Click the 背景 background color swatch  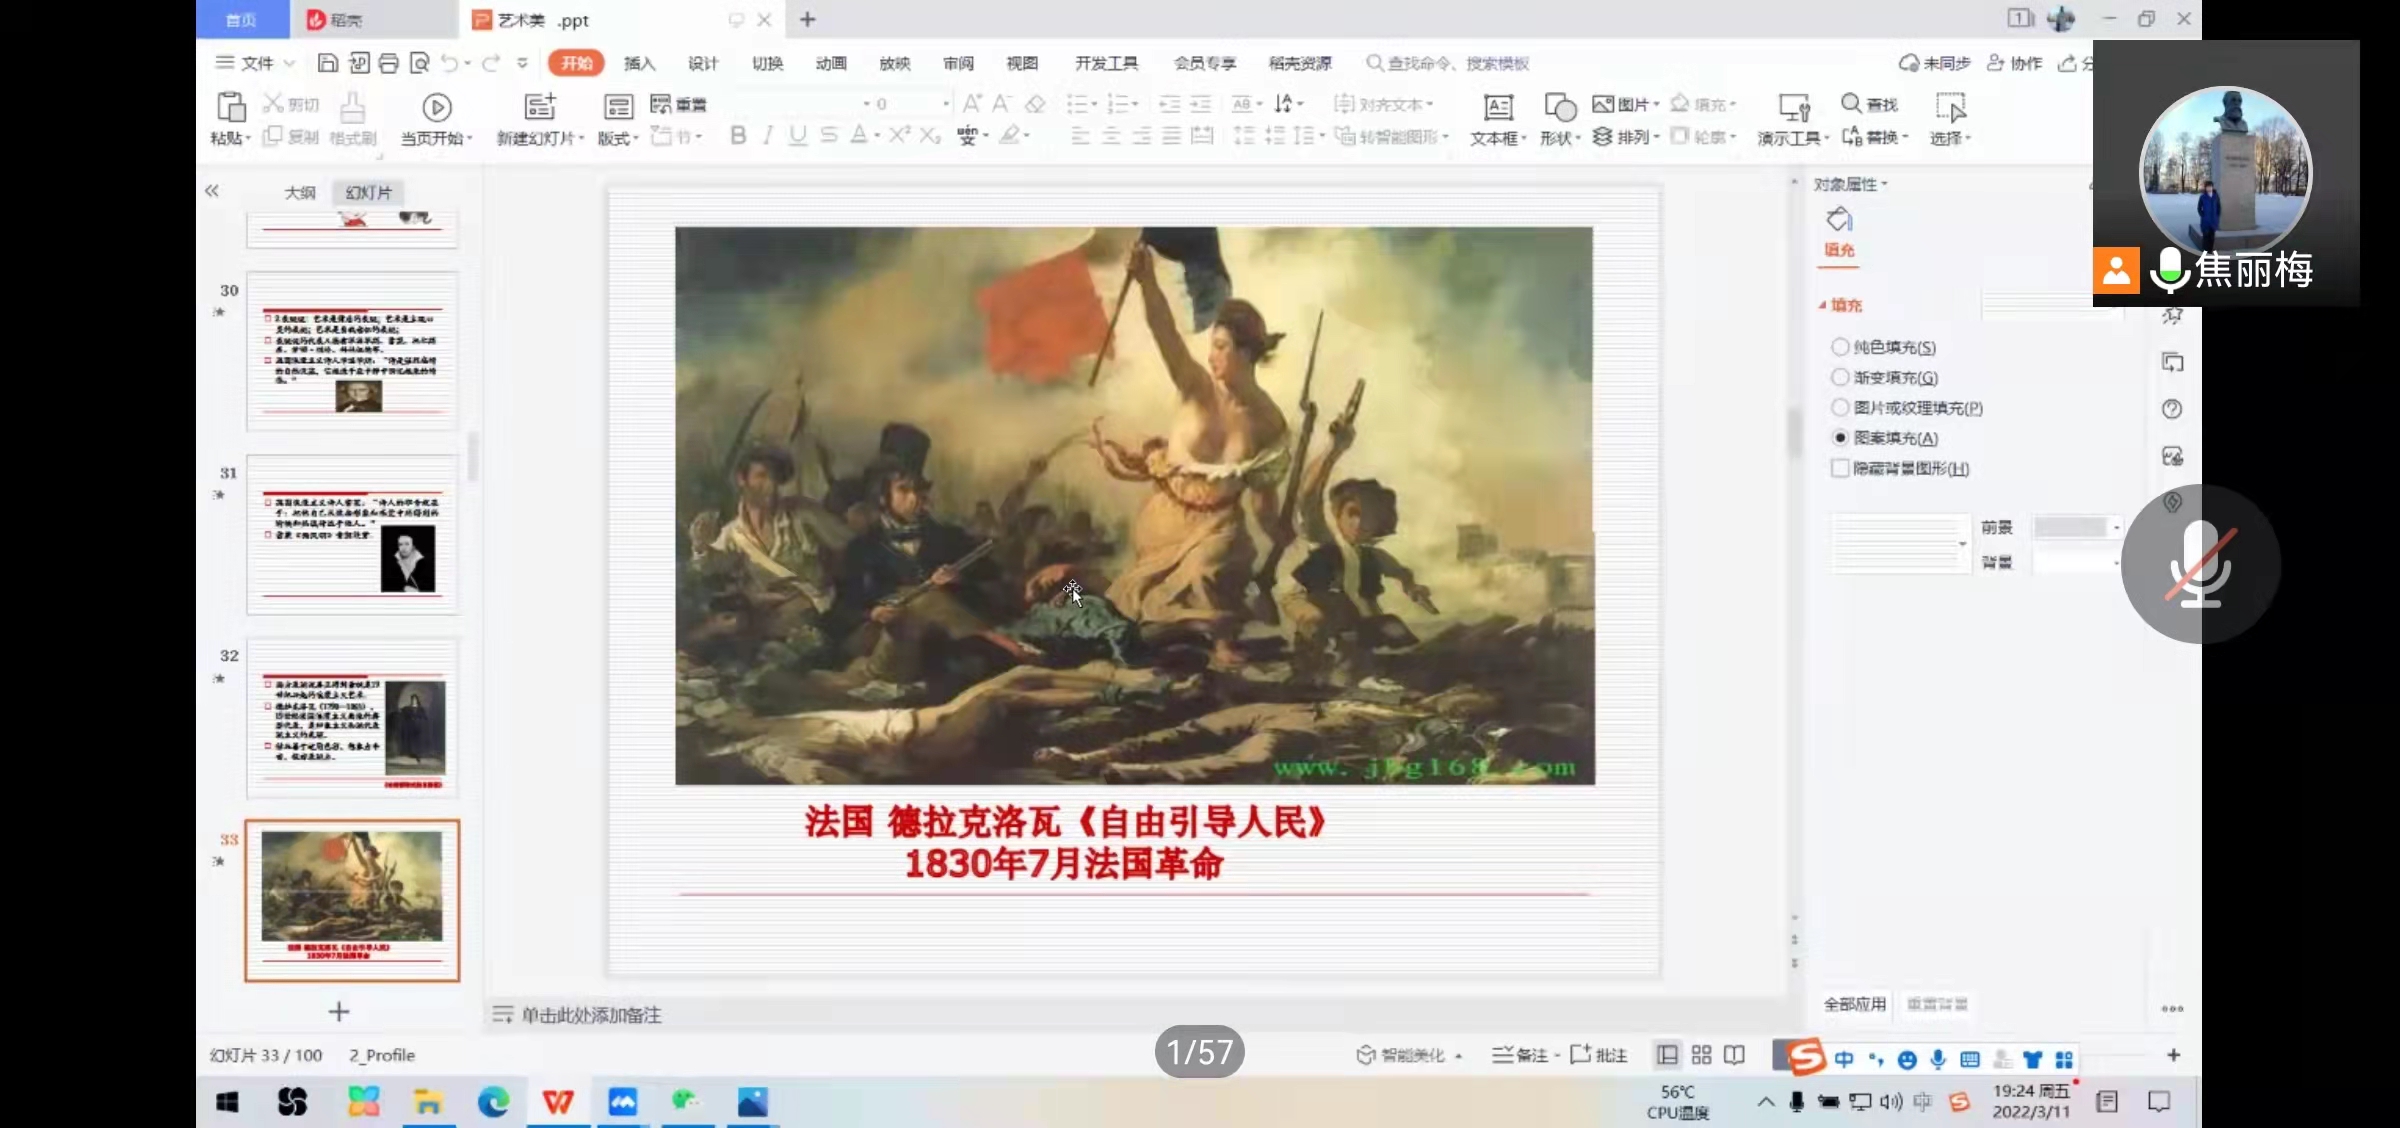click(x=2073, y=562)
